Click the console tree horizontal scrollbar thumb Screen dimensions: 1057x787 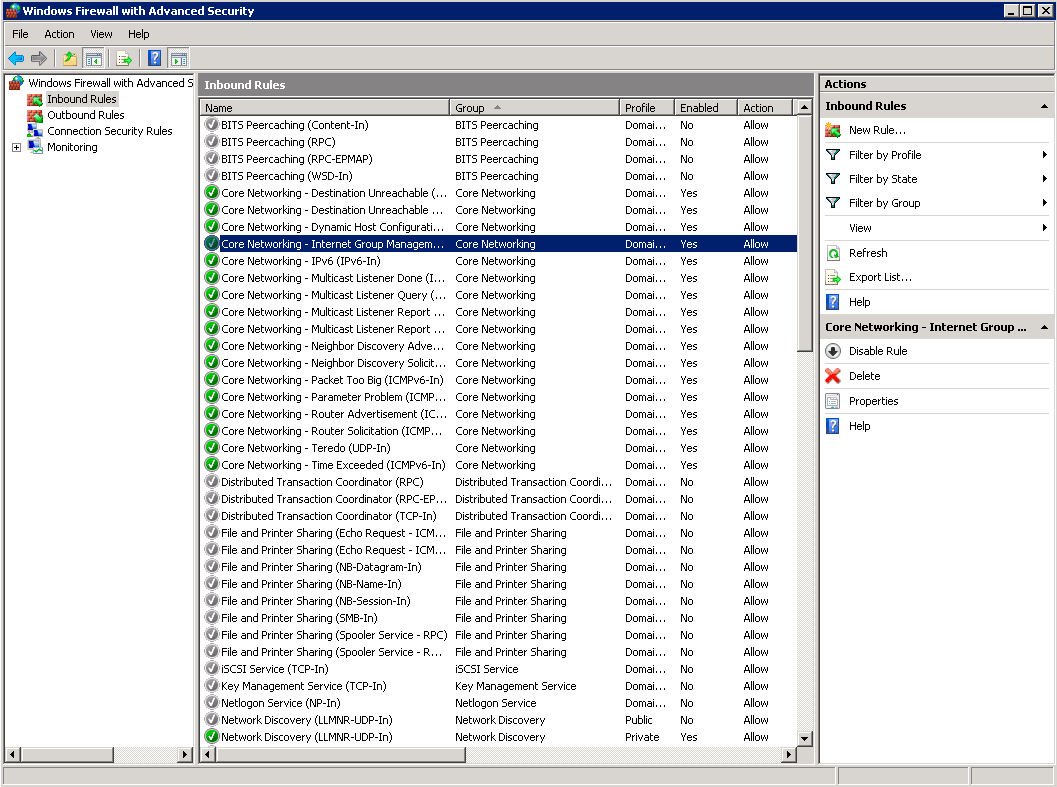(x=66, y=755)
